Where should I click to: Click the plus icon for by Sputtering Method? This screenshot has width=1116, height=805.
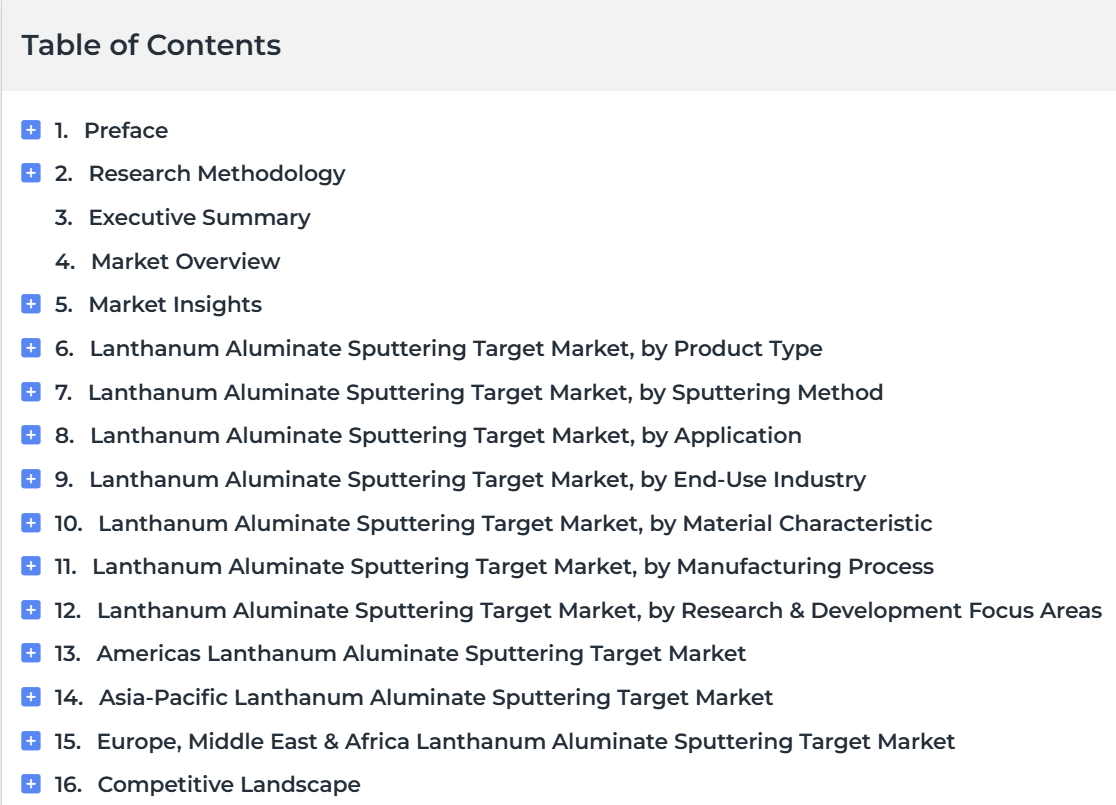point(31,391)
